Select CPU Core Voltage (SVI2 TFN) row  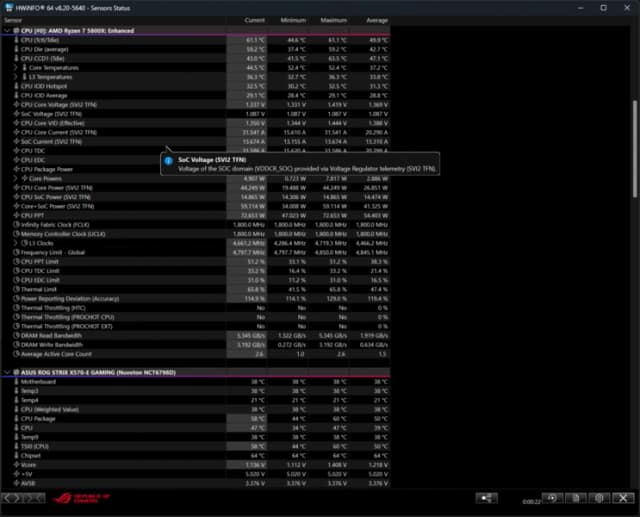tap(196, 105)
